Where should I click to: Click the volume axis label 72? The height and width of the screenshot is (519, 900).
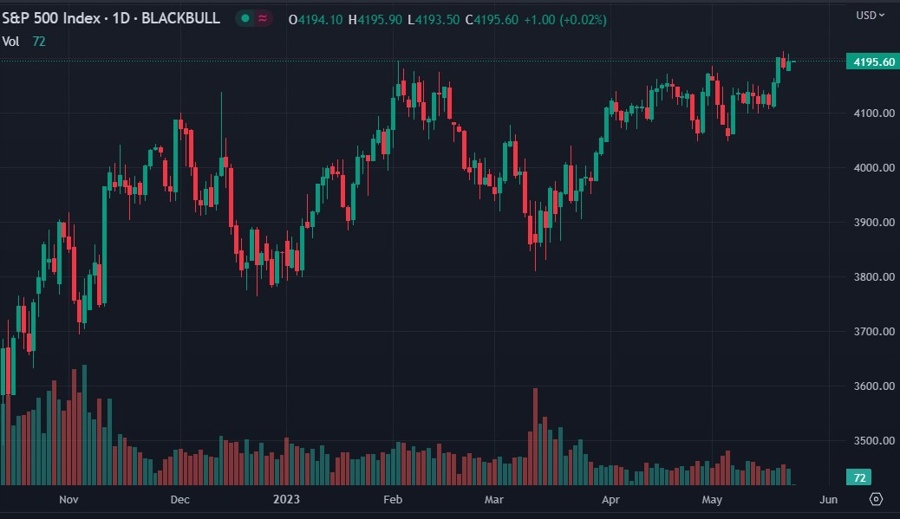[x=859, y=478]
